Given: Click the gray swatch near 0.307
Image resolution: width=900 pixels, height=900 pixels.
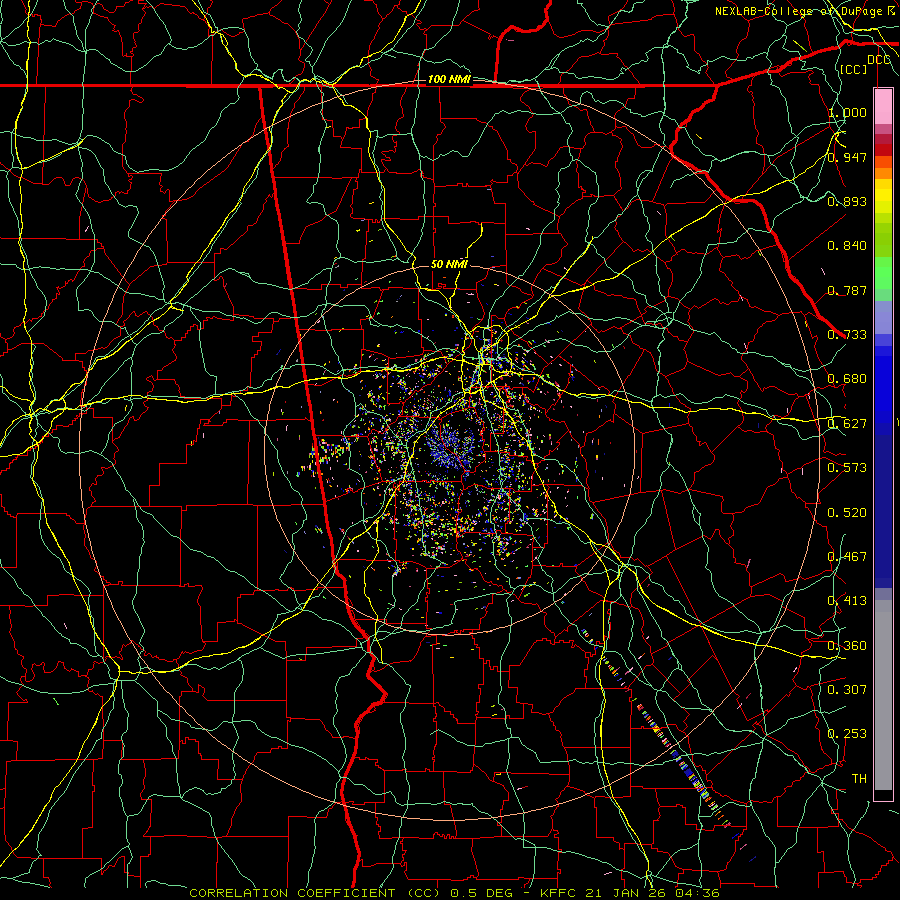Looking at the screenshot, I should [x=883, y=700].
